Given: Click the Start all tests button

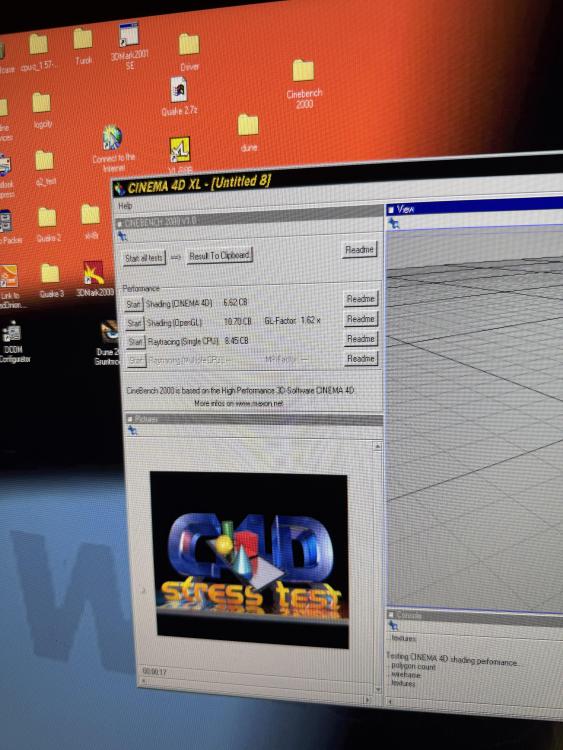Looking at the screenshot, I should point(144,258).
